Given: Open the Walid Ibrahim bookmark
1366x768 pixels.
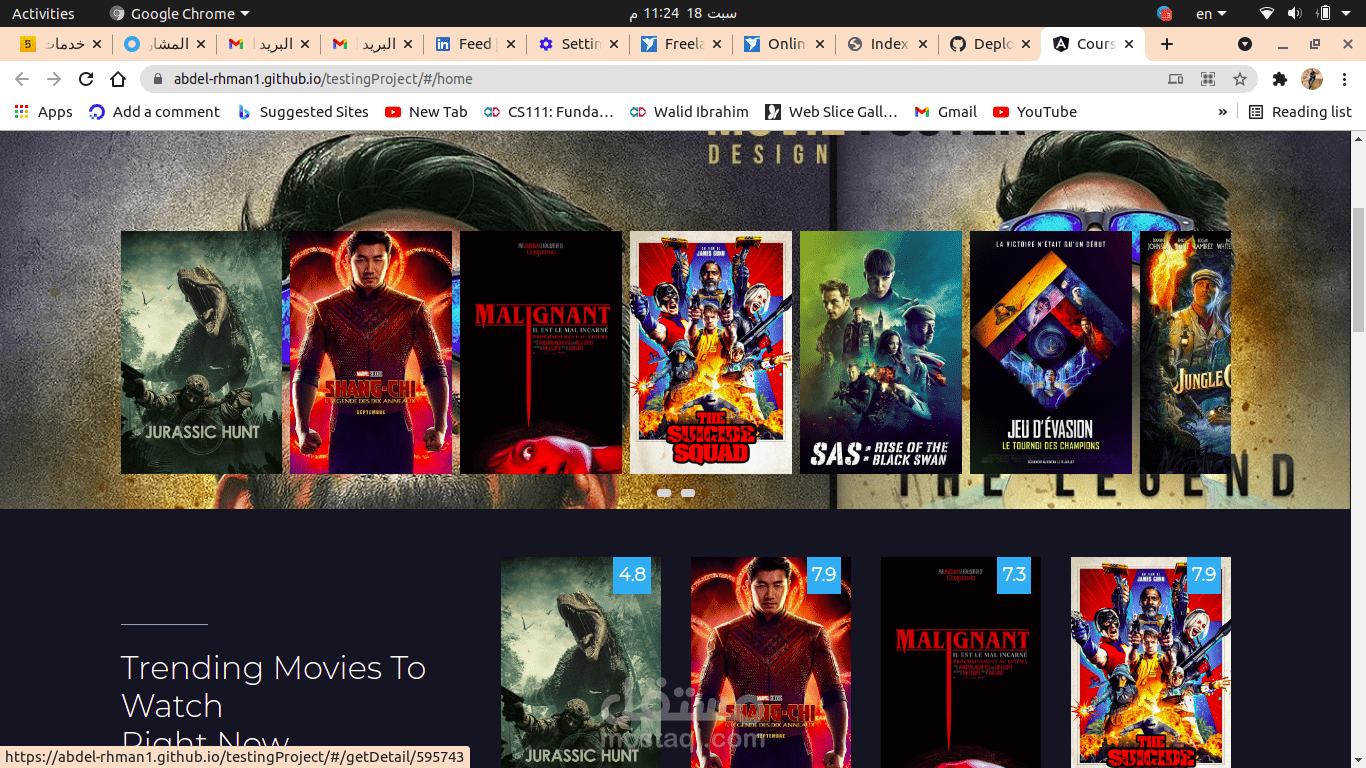Looking at the screenshot, I should click(x=689, y=112).
